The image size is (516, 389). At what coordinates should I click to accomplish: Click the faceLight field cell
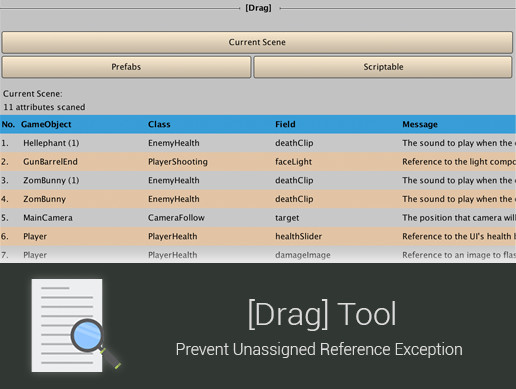point(293,162)
